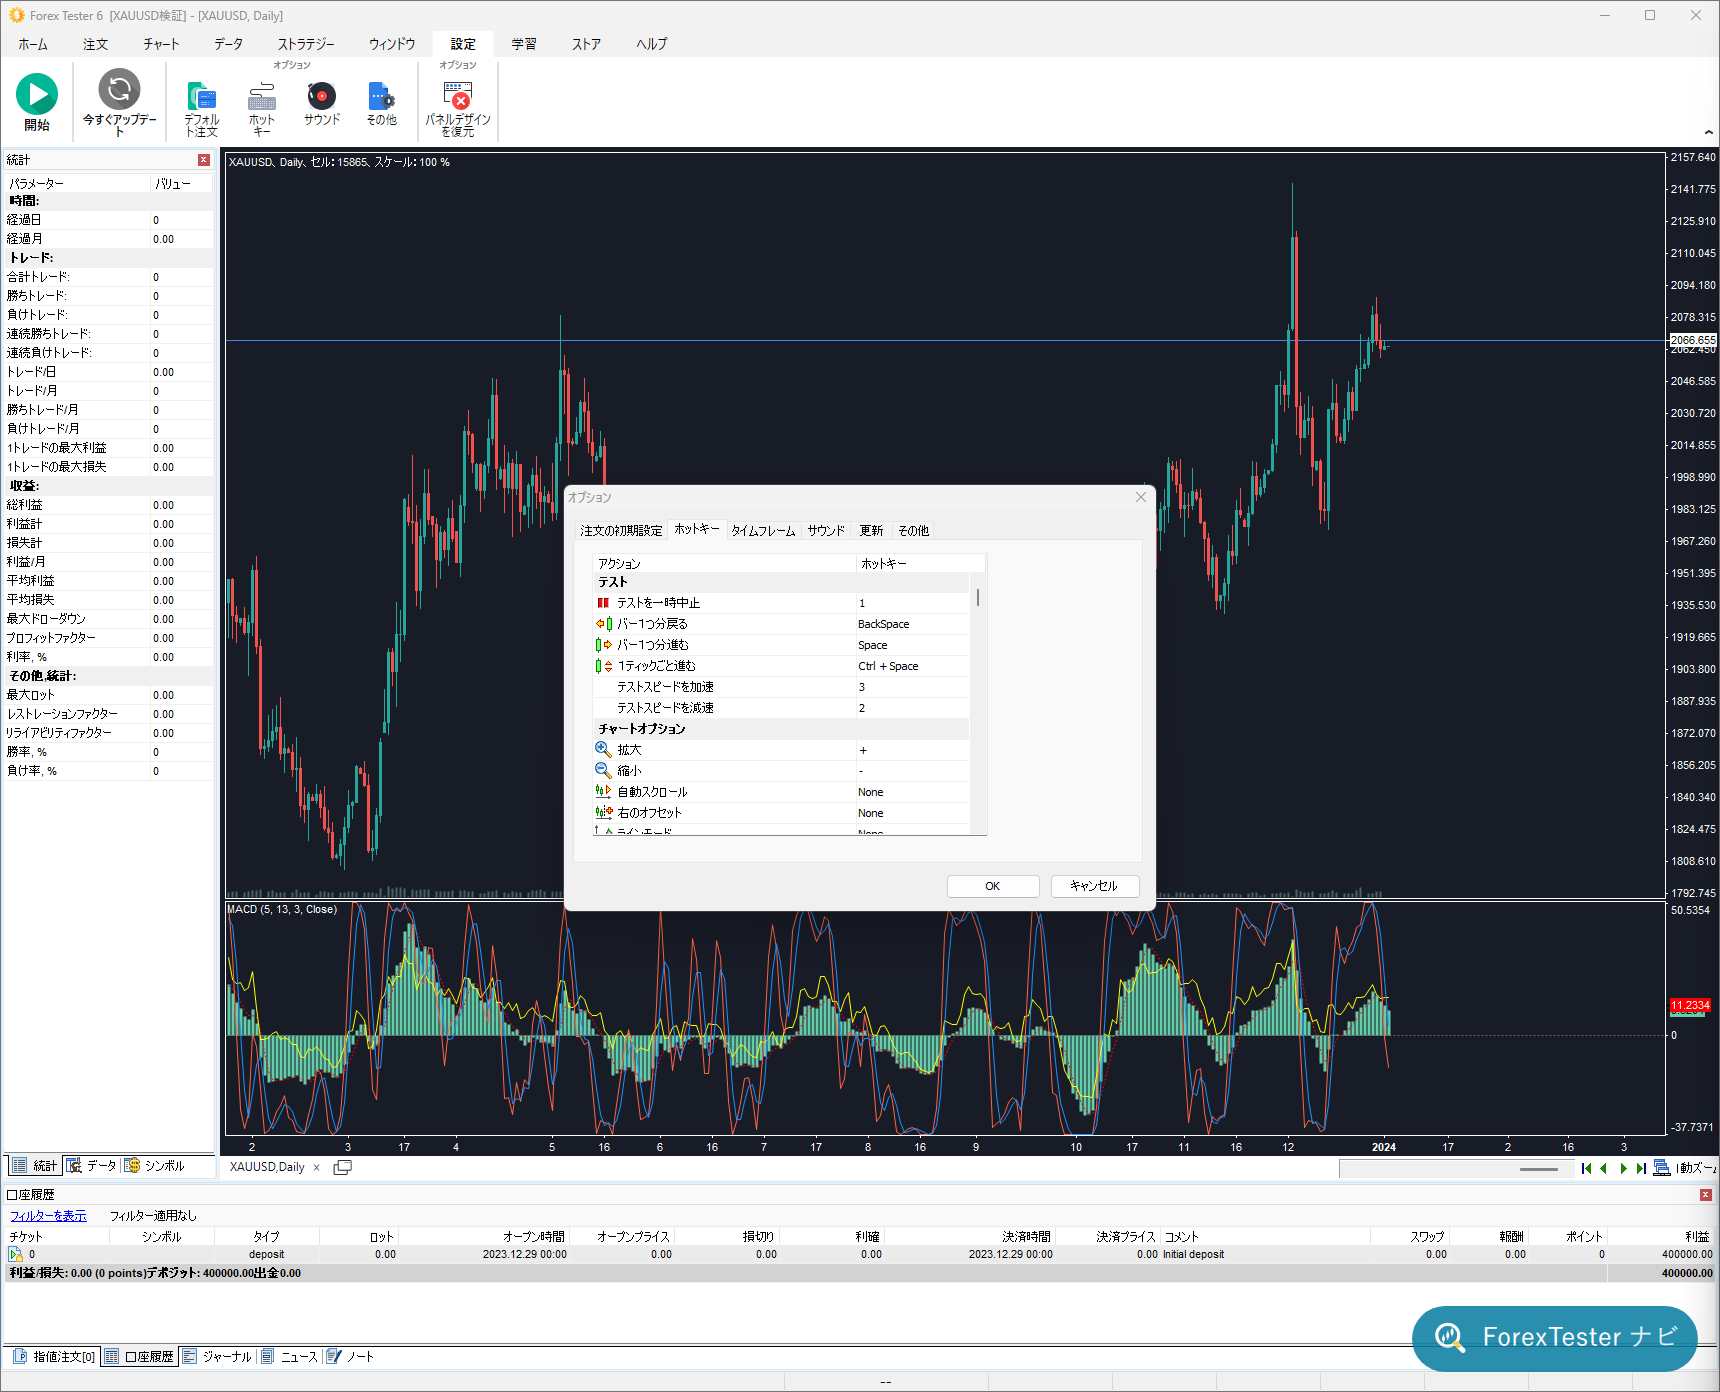Click the restore chart windows icon beside XAUUSD,Daily tab

pyautogui.click(x=342, y=1167)
